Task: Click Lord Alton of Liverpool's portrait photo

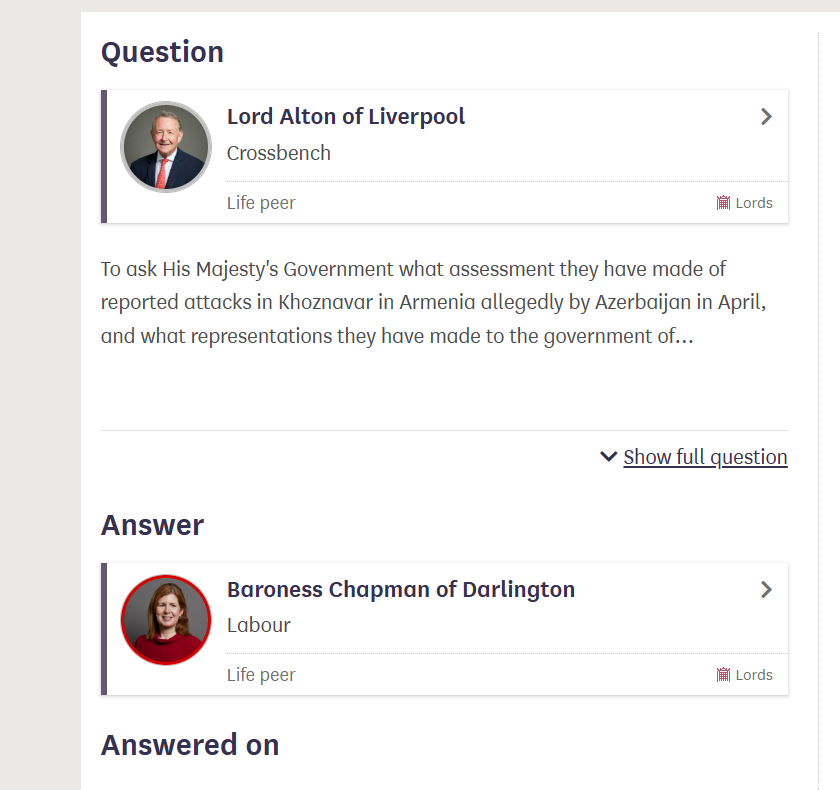Action: 166,147
